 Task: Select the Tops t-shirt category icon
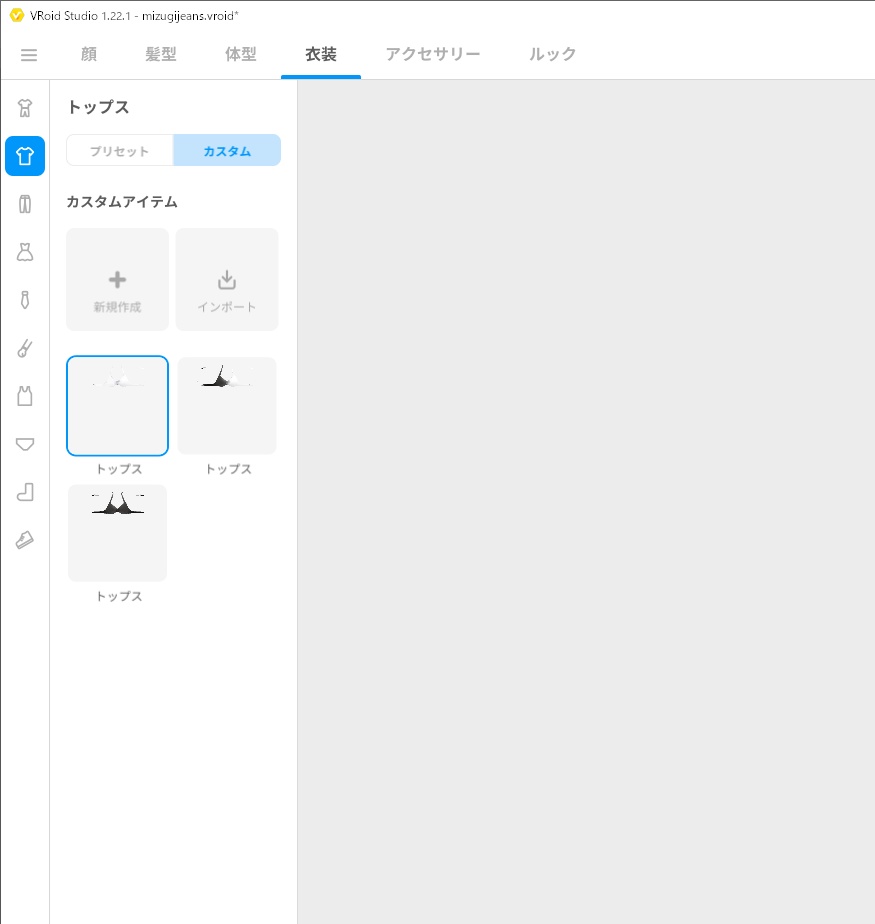(25, 156)
